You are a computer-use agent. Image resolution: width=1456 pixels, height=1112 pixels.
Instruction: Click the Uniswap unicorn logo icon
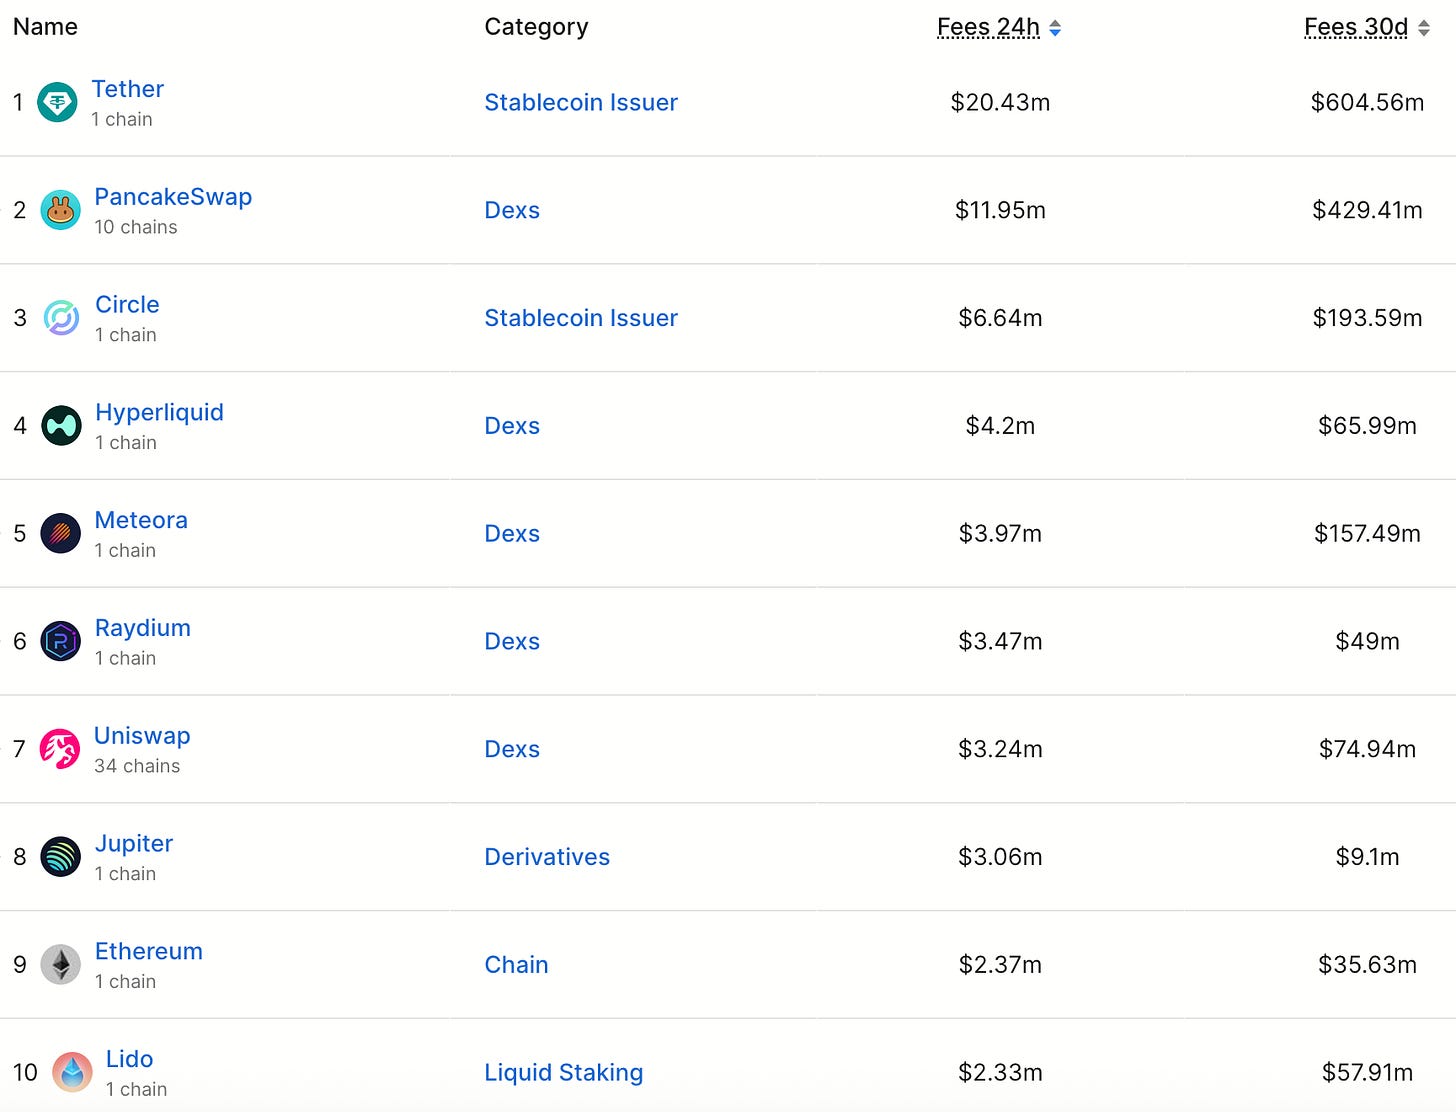tap(60, 749)
